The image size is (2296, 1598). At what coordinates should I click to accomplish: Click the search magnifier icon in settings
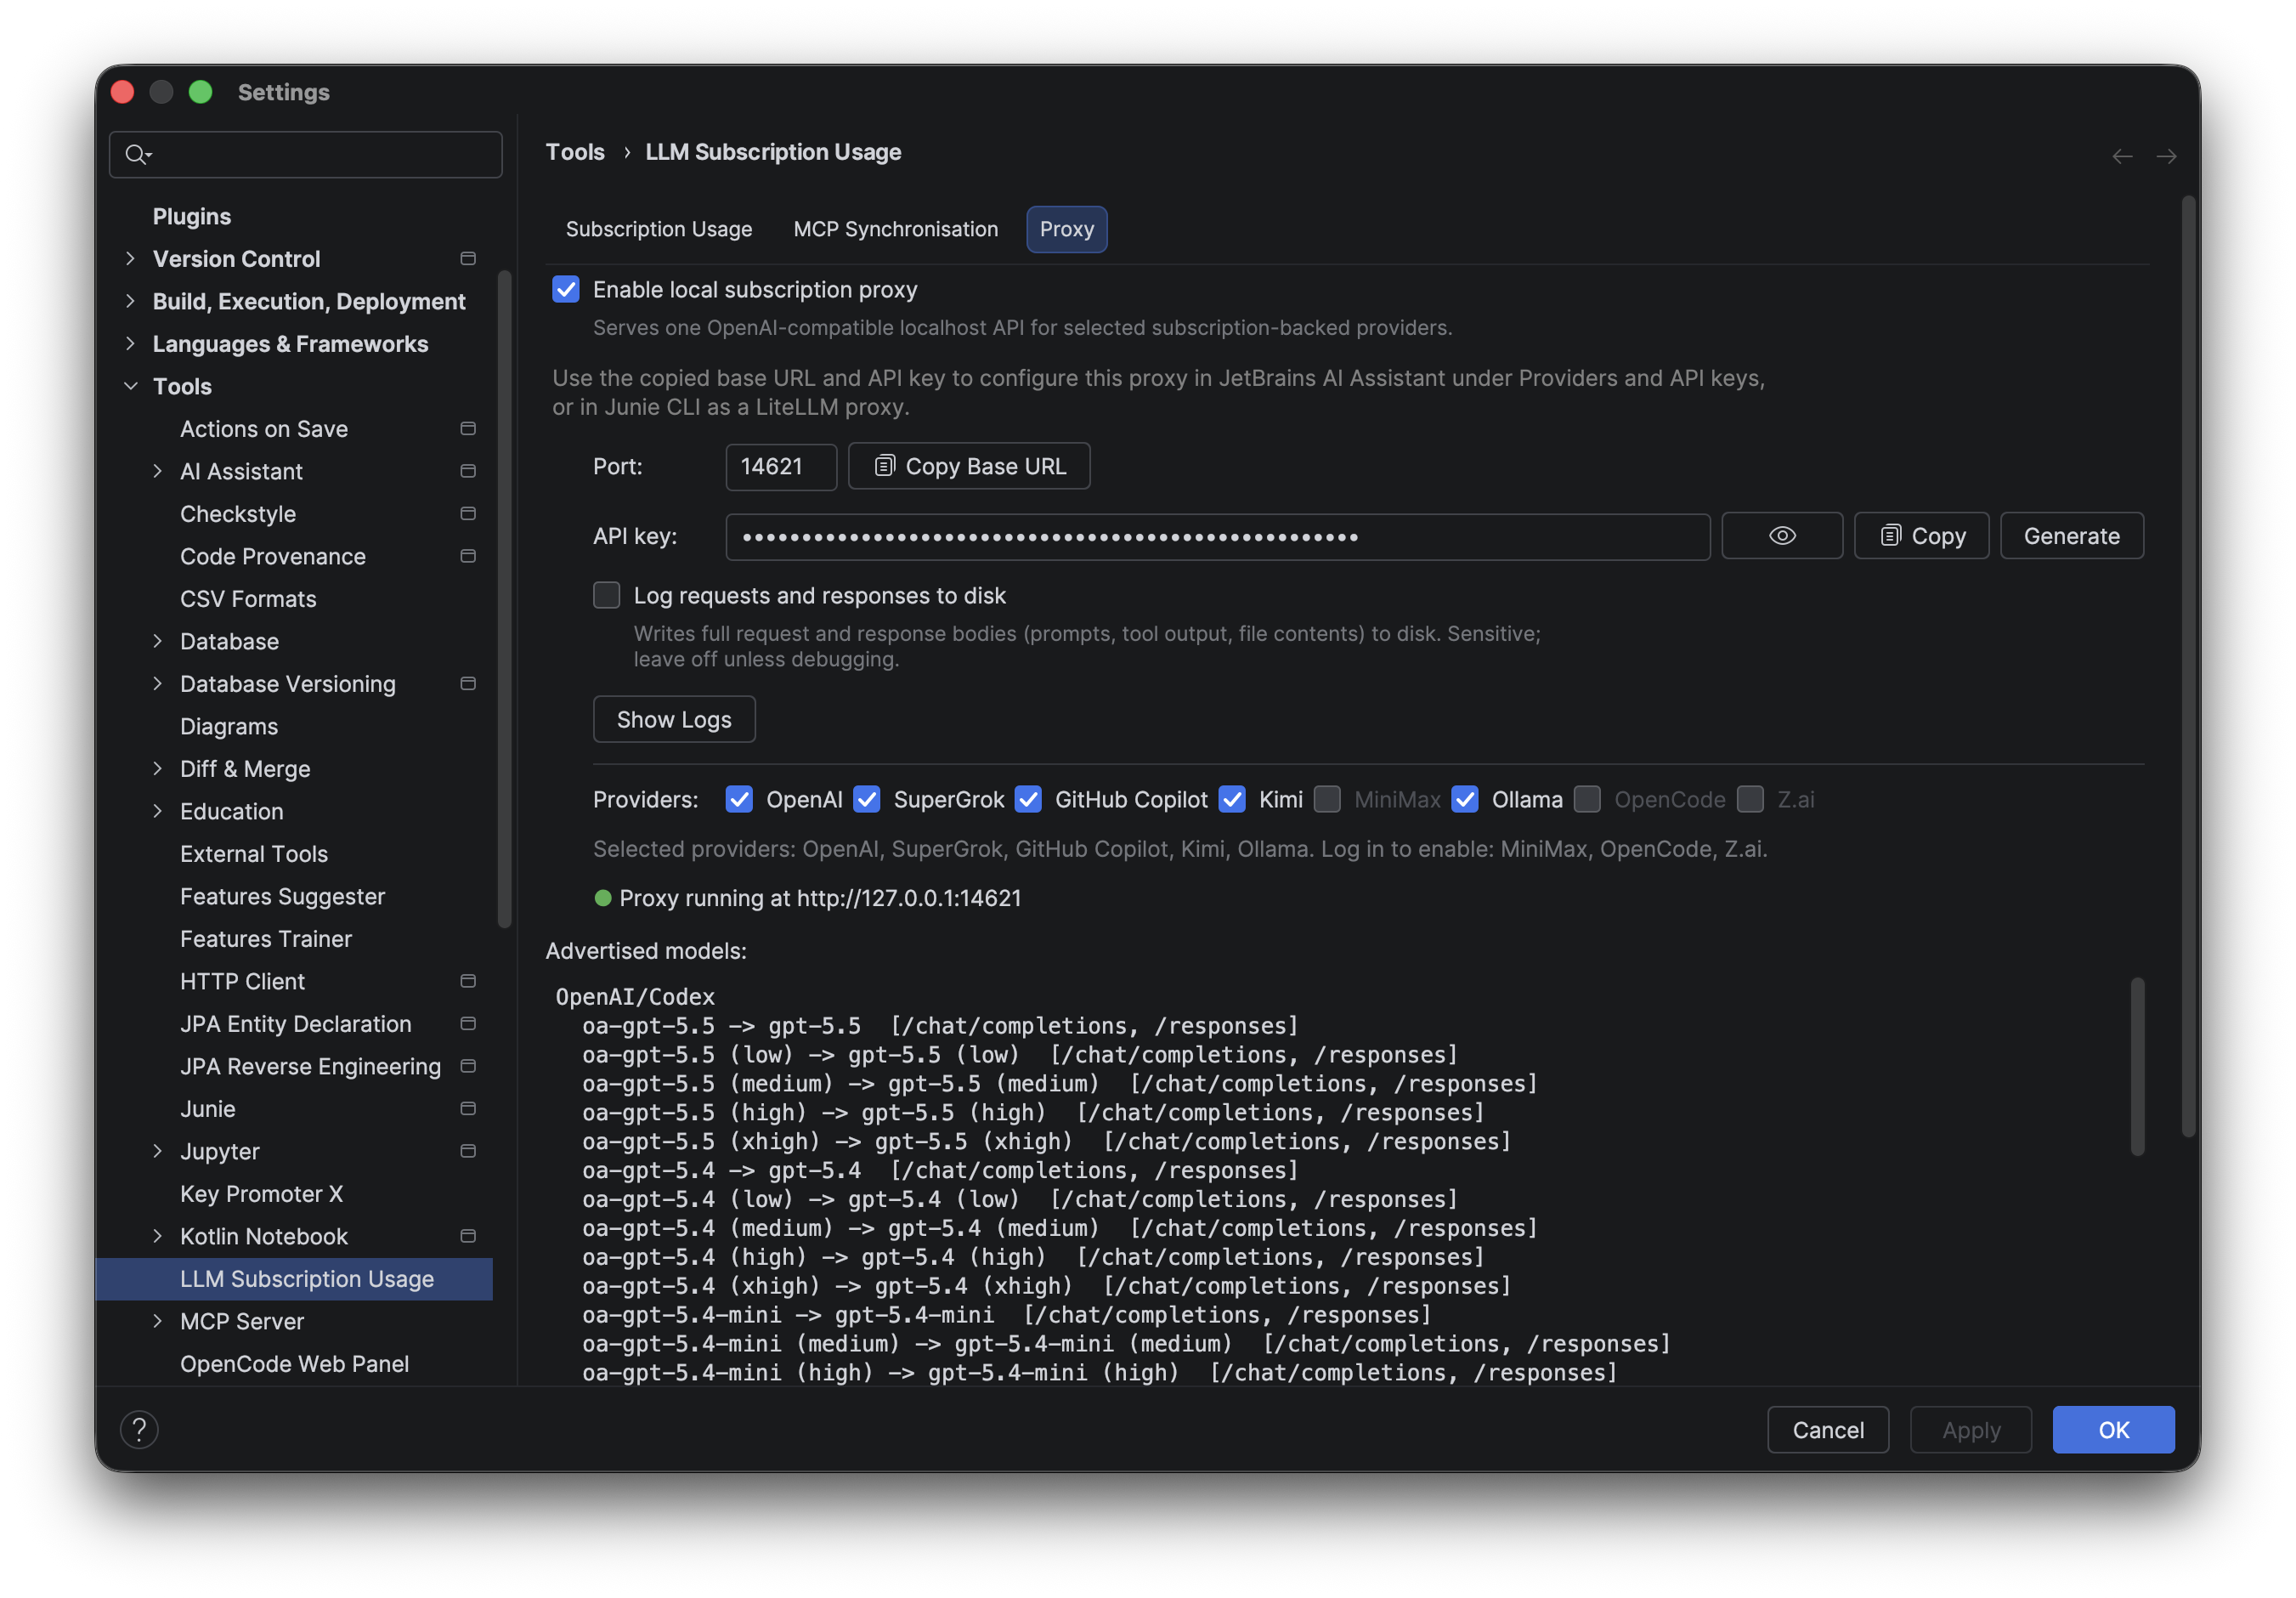tap(136, 154)
